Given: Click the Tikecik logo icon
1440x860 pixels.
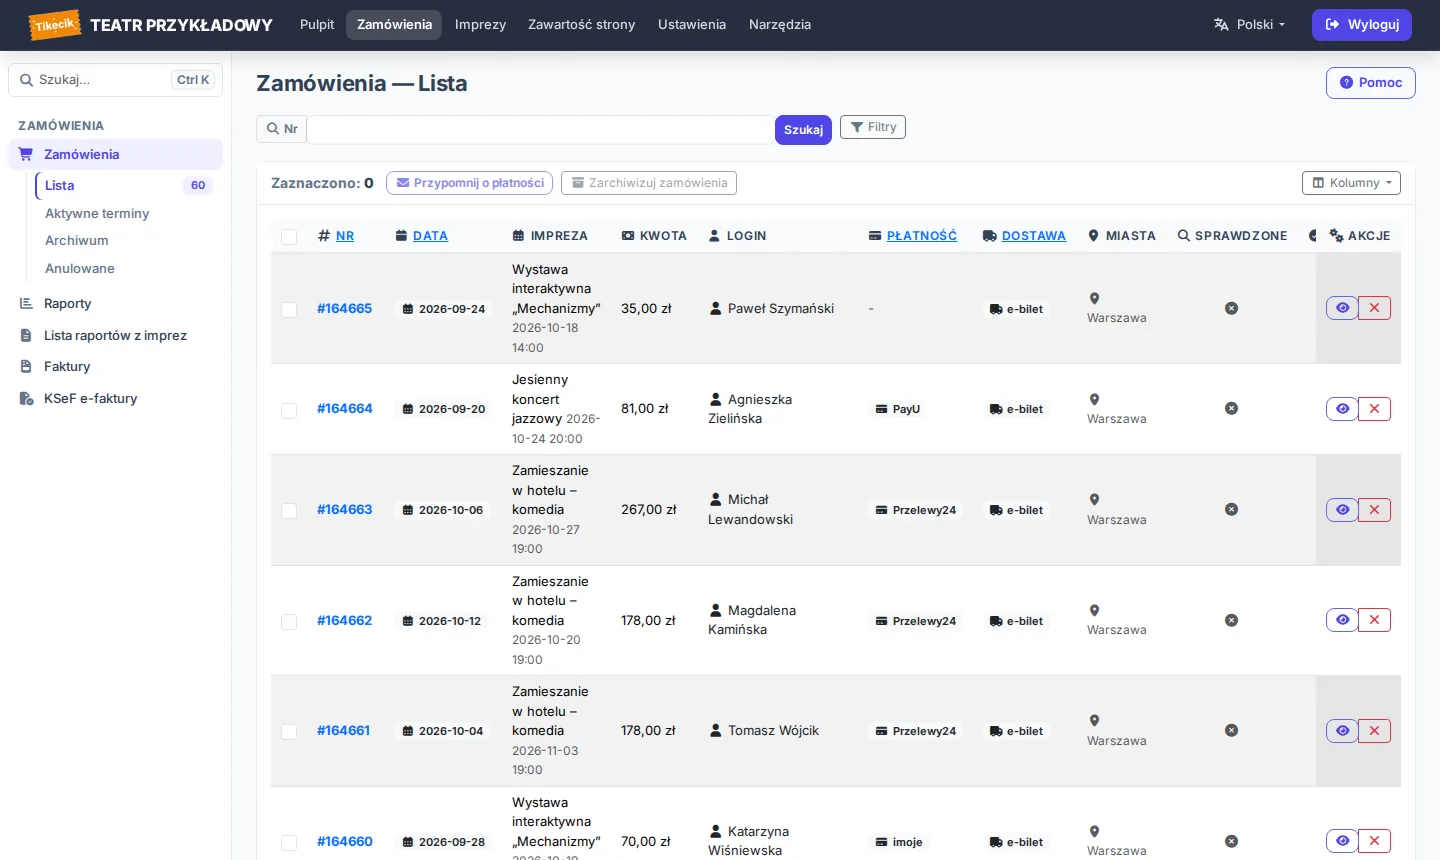Looking at the screenshot, I should pyautogui.click(x=54, y=25).
